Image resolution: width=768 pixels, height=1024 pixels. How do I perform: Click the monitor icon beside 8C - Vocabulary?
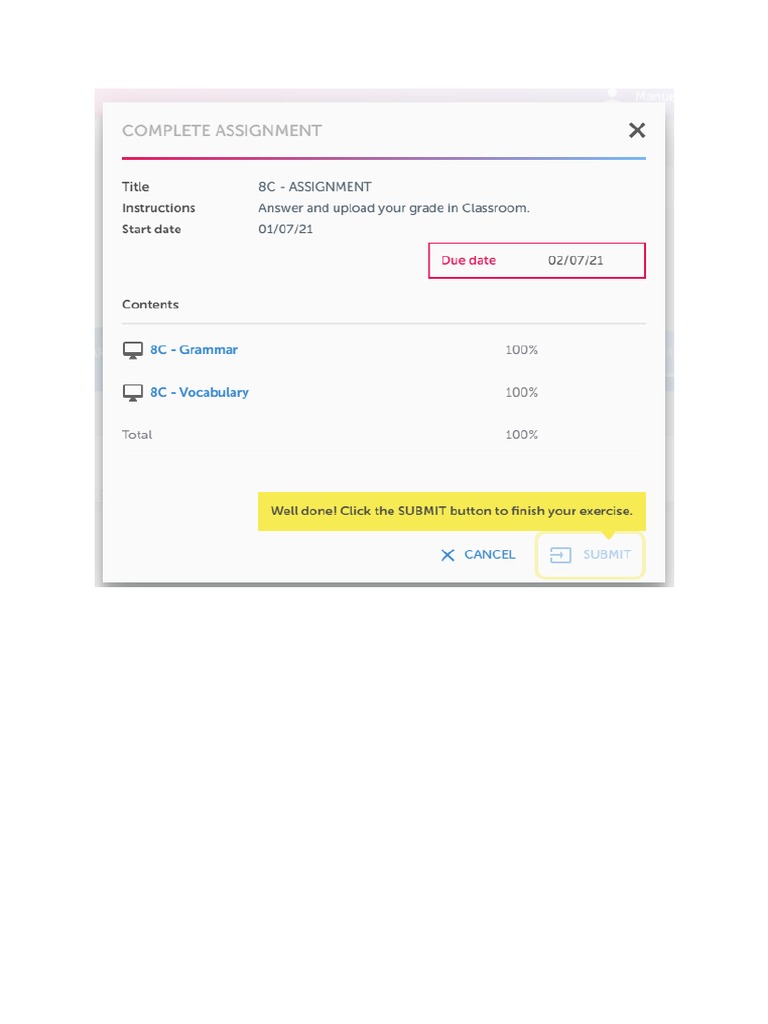[x=132, y=393]
